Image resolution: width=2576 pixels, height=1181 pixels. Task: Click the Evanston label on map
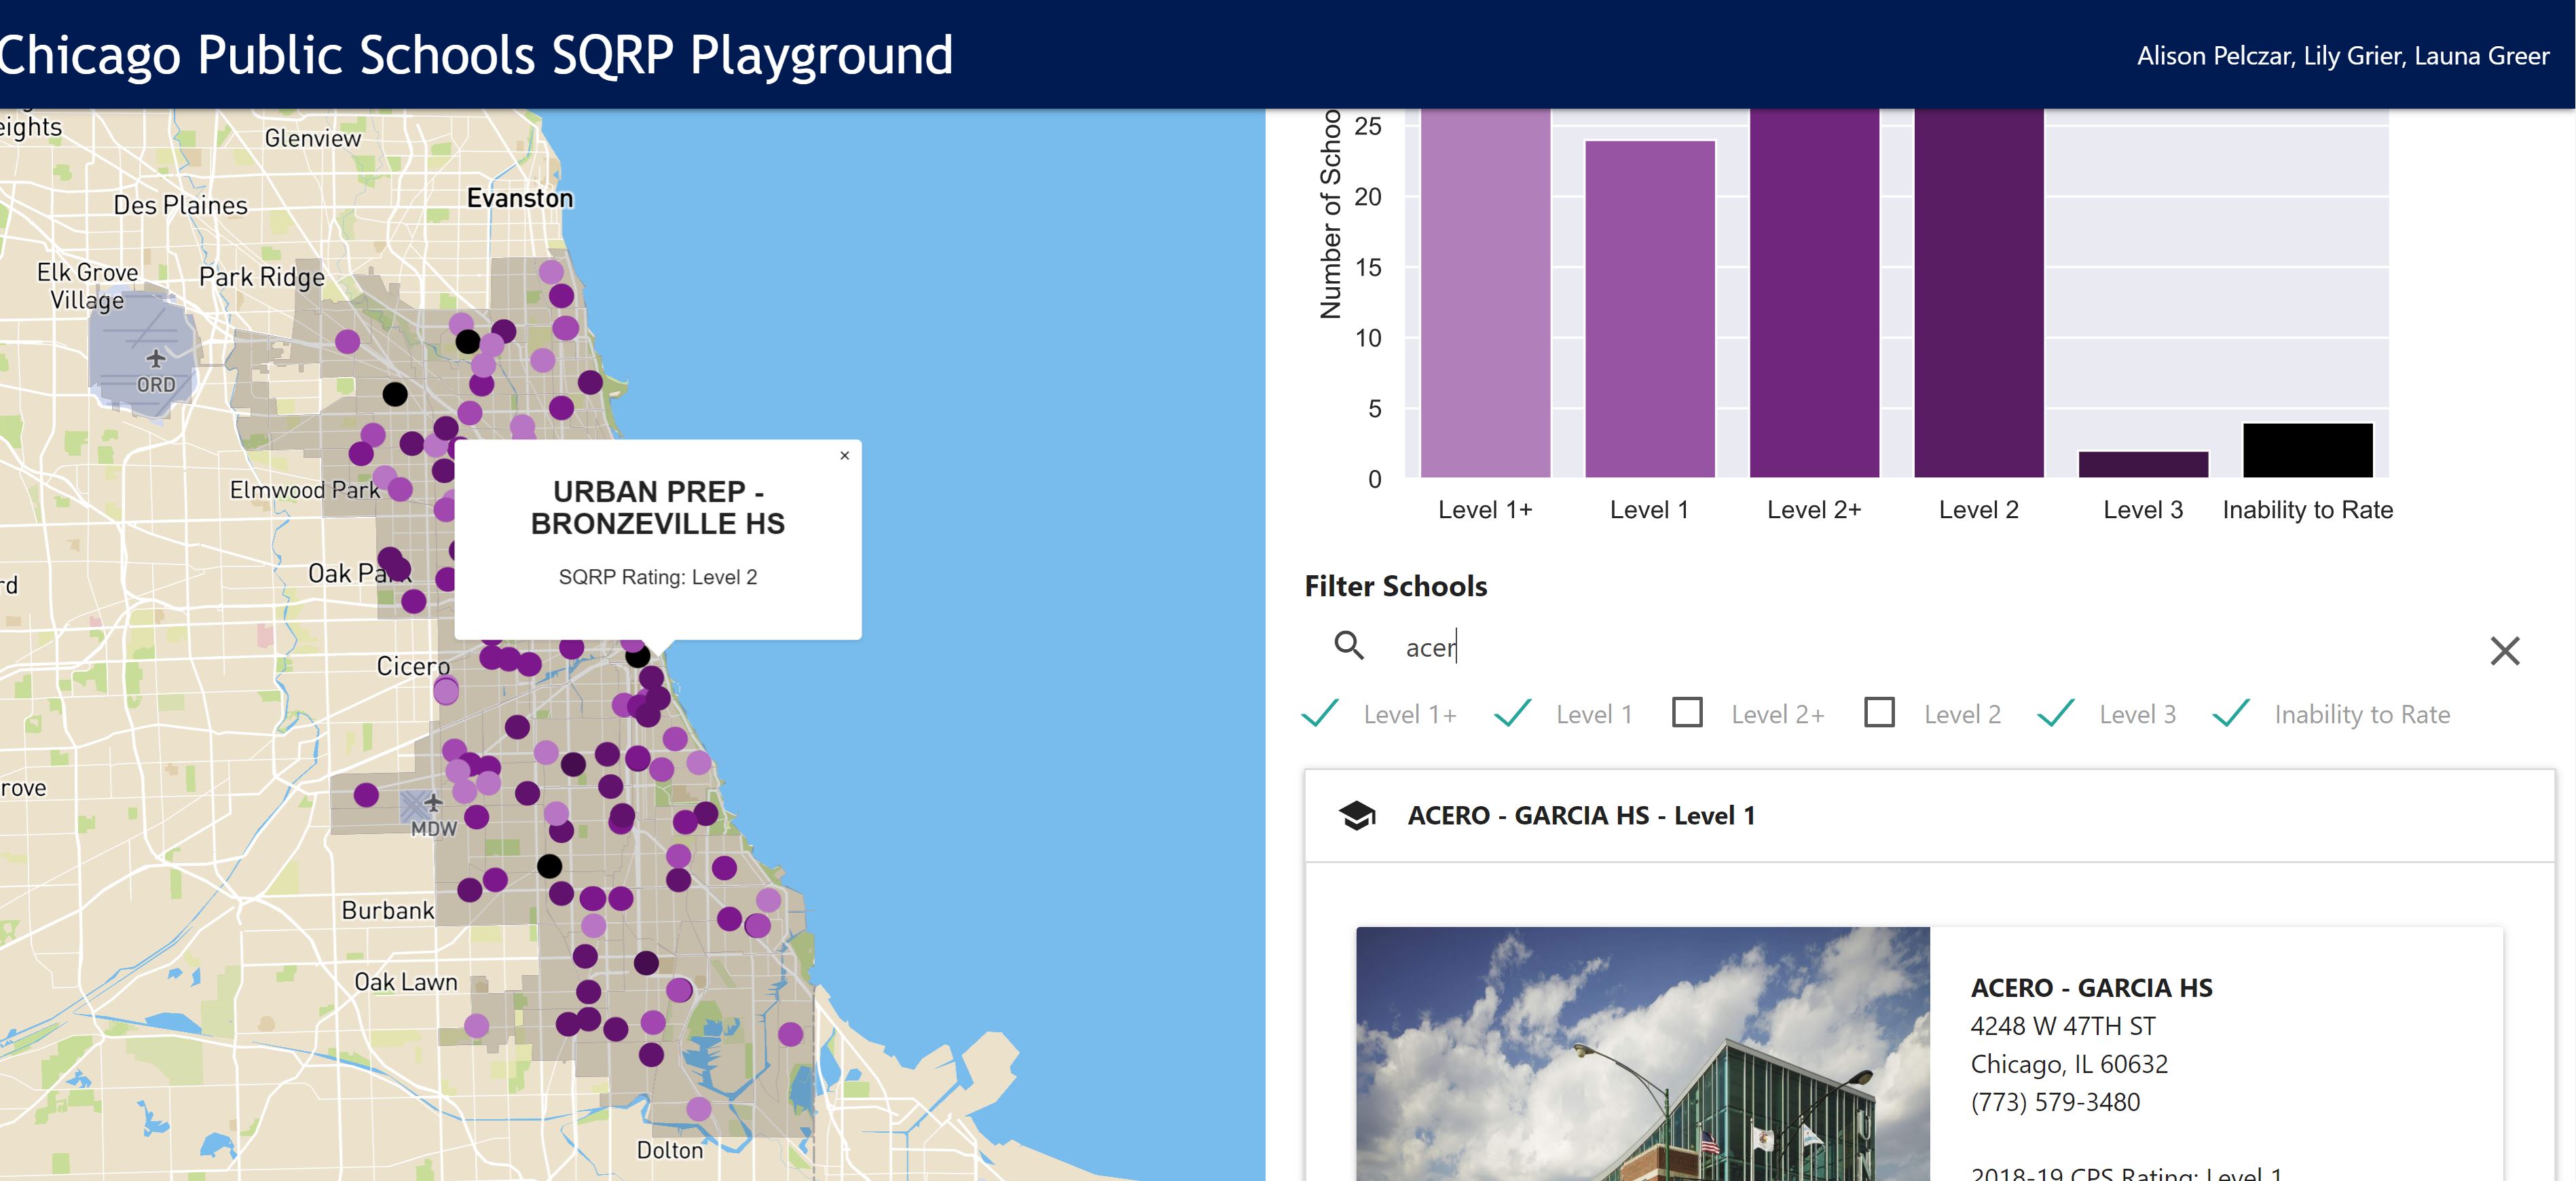coord(520,198)
